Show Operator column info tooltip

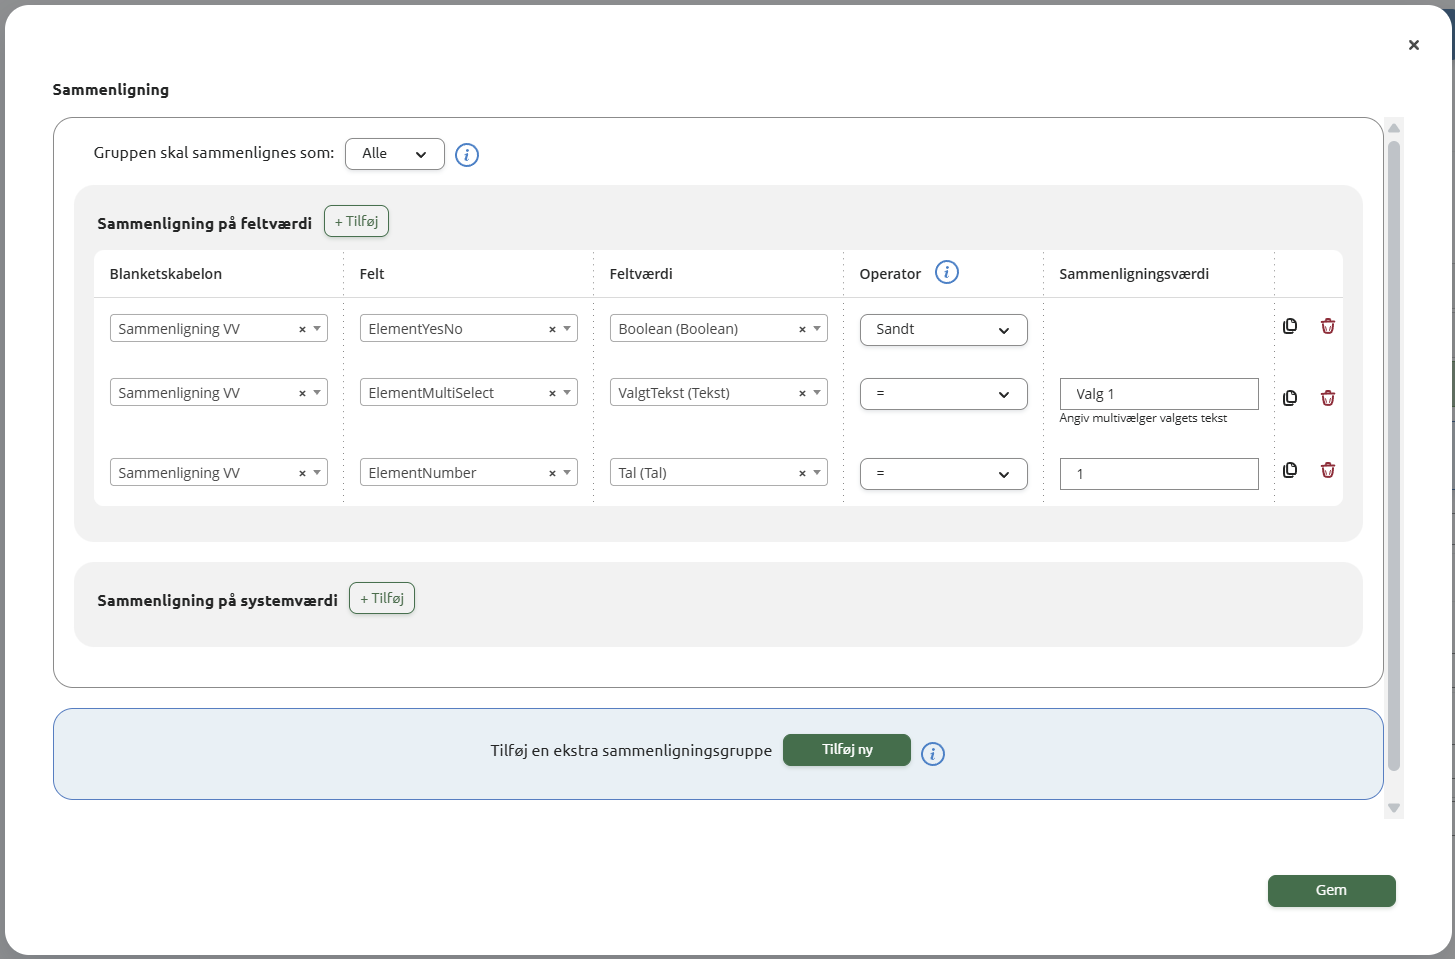tap(947, 272)
